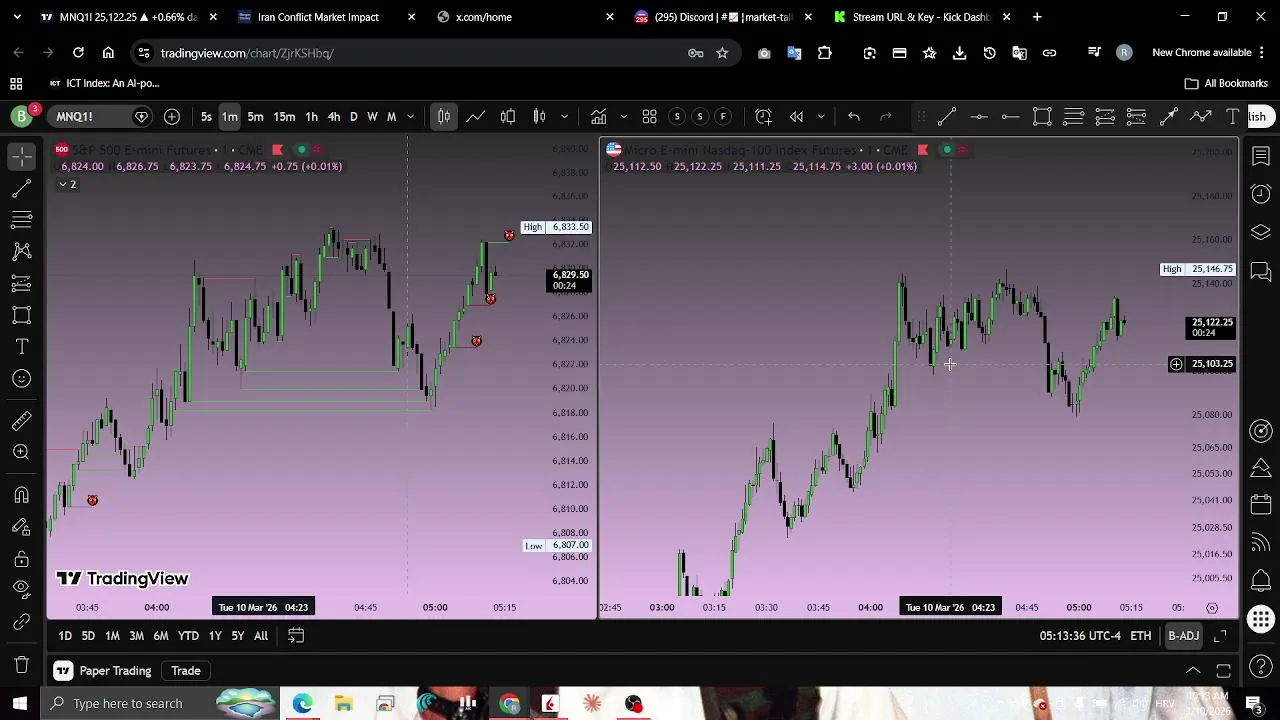Select the trend line drawing tool in left sidebar
Image resolution: width=1280 pixels, height=720 pixels.
coord(21,188)
